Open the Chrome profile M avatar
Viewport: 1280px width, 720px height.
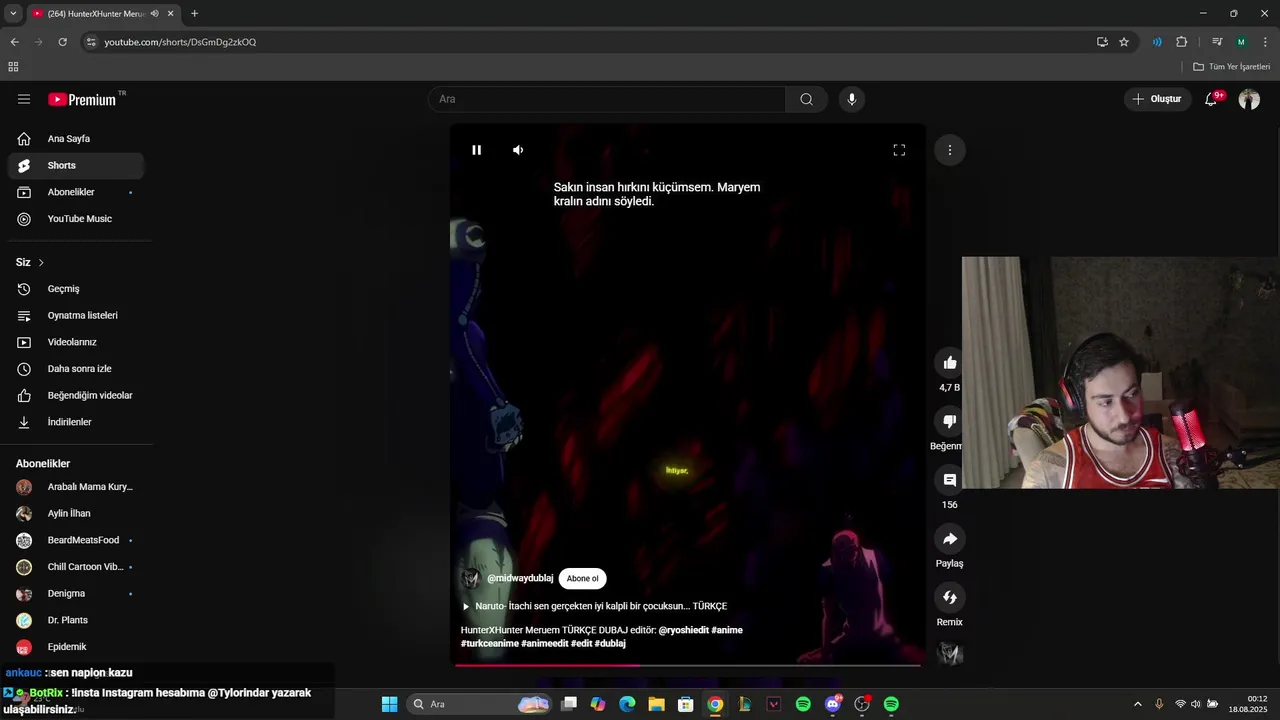click(1241, 42)
